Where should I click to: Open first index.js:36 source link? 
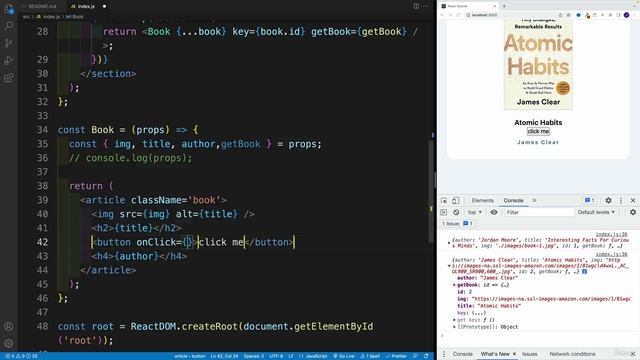point(611,234)
